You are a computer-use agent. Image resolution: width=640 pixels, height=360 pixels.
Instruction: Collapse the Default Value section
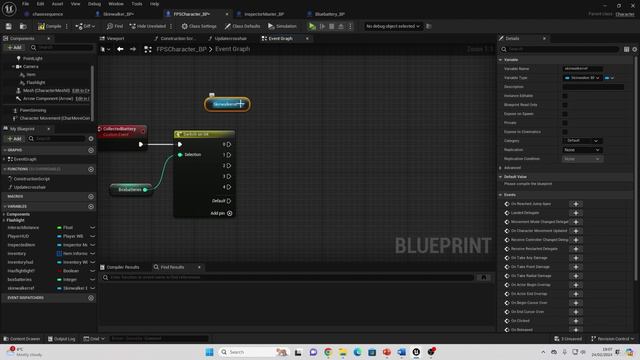coord(500,177)
